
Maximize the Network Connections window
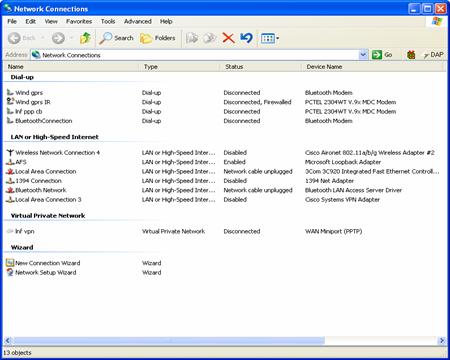tap(427, 8)
